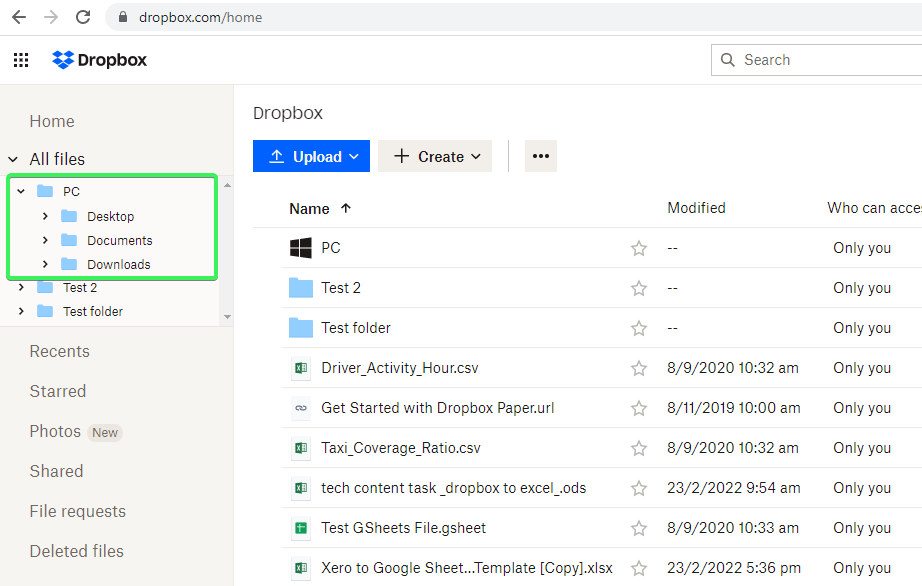This screenshot has height=586, width=922.
Task: Click the browser forward arrow
Action: pos(51,17)
